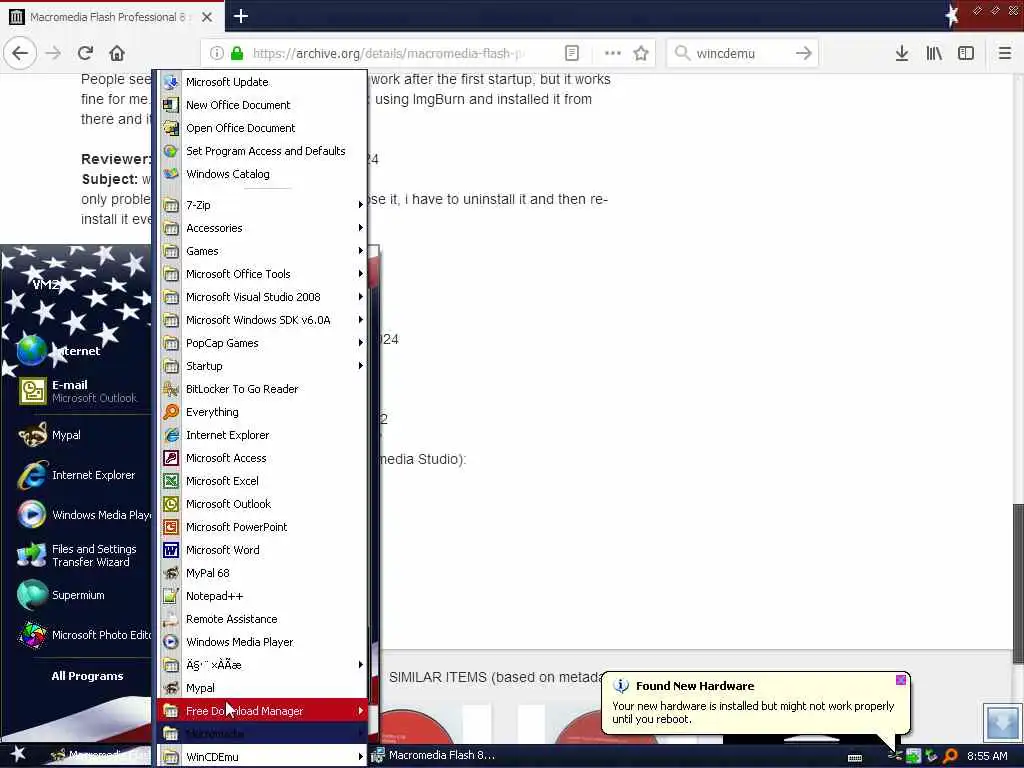Launch Microsoft Word from the programs menu
This screenshot has width=1024, height=768.
[x=261, y=550]
